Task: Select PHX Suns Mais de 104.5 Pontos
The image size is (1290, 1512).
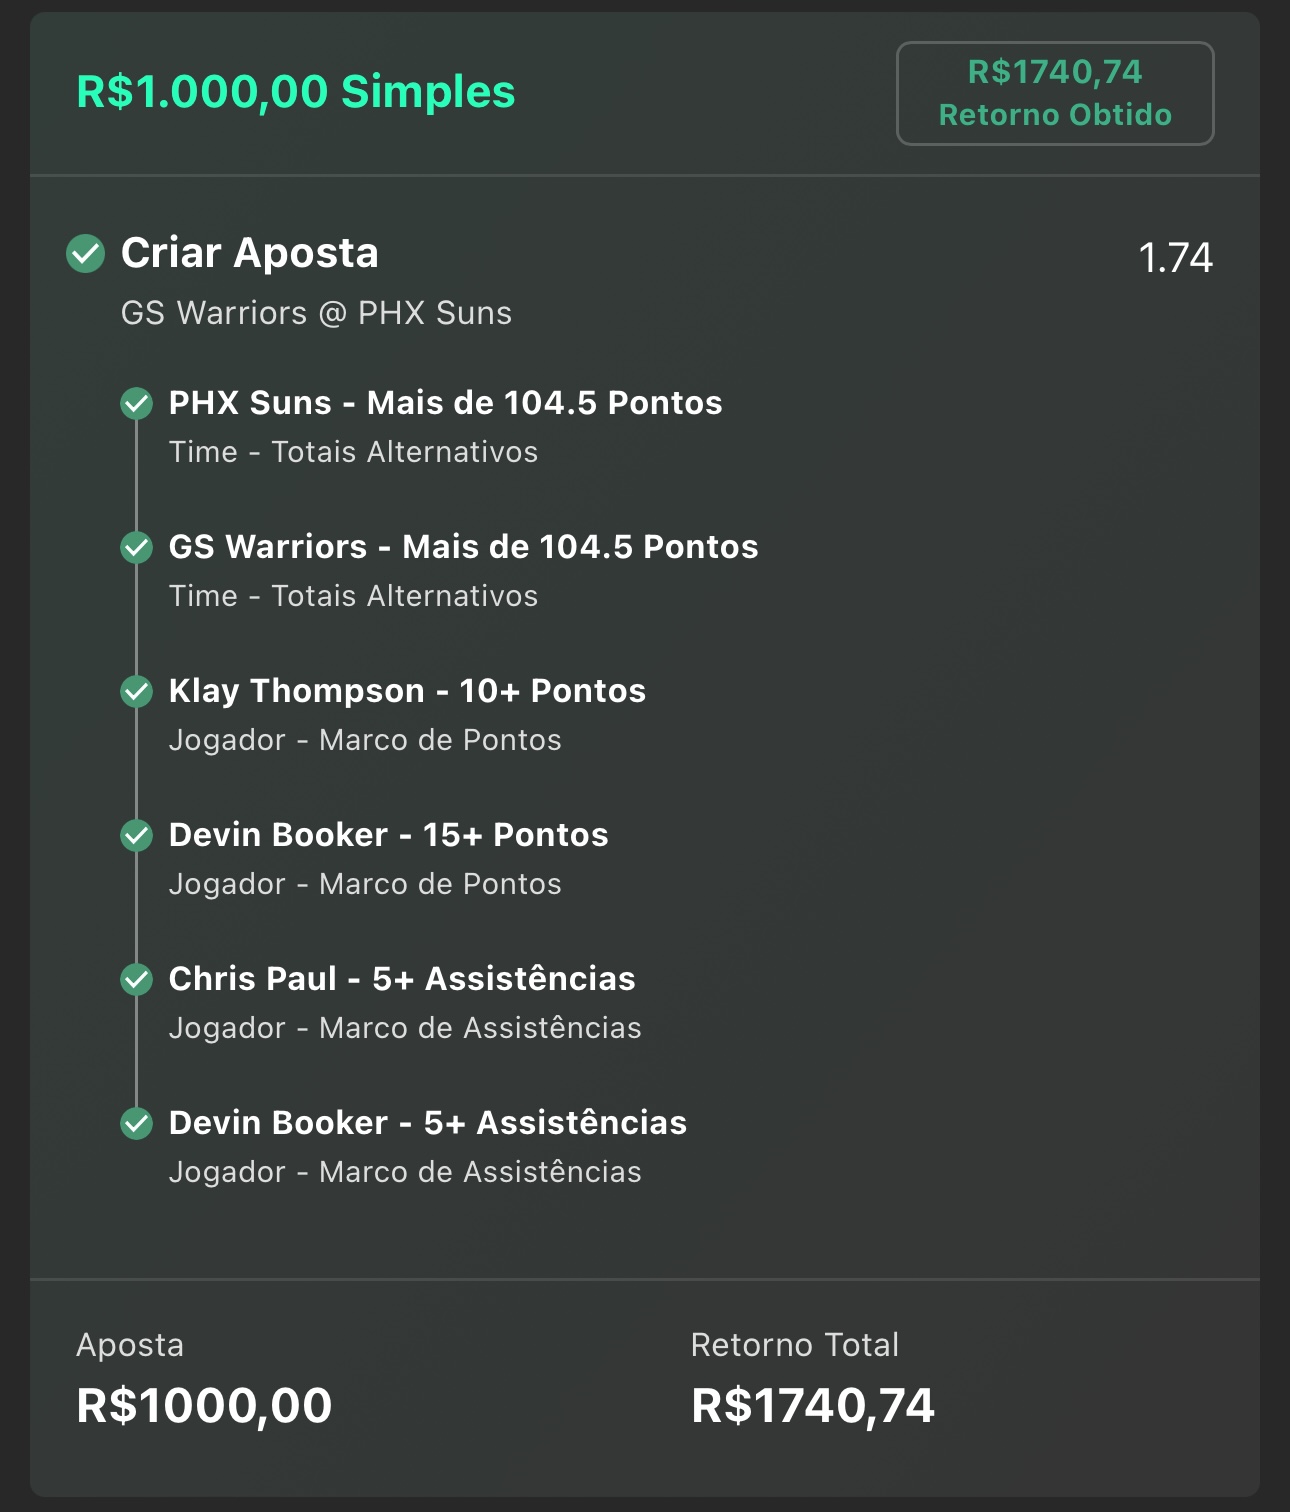Action: coord(446,403)
